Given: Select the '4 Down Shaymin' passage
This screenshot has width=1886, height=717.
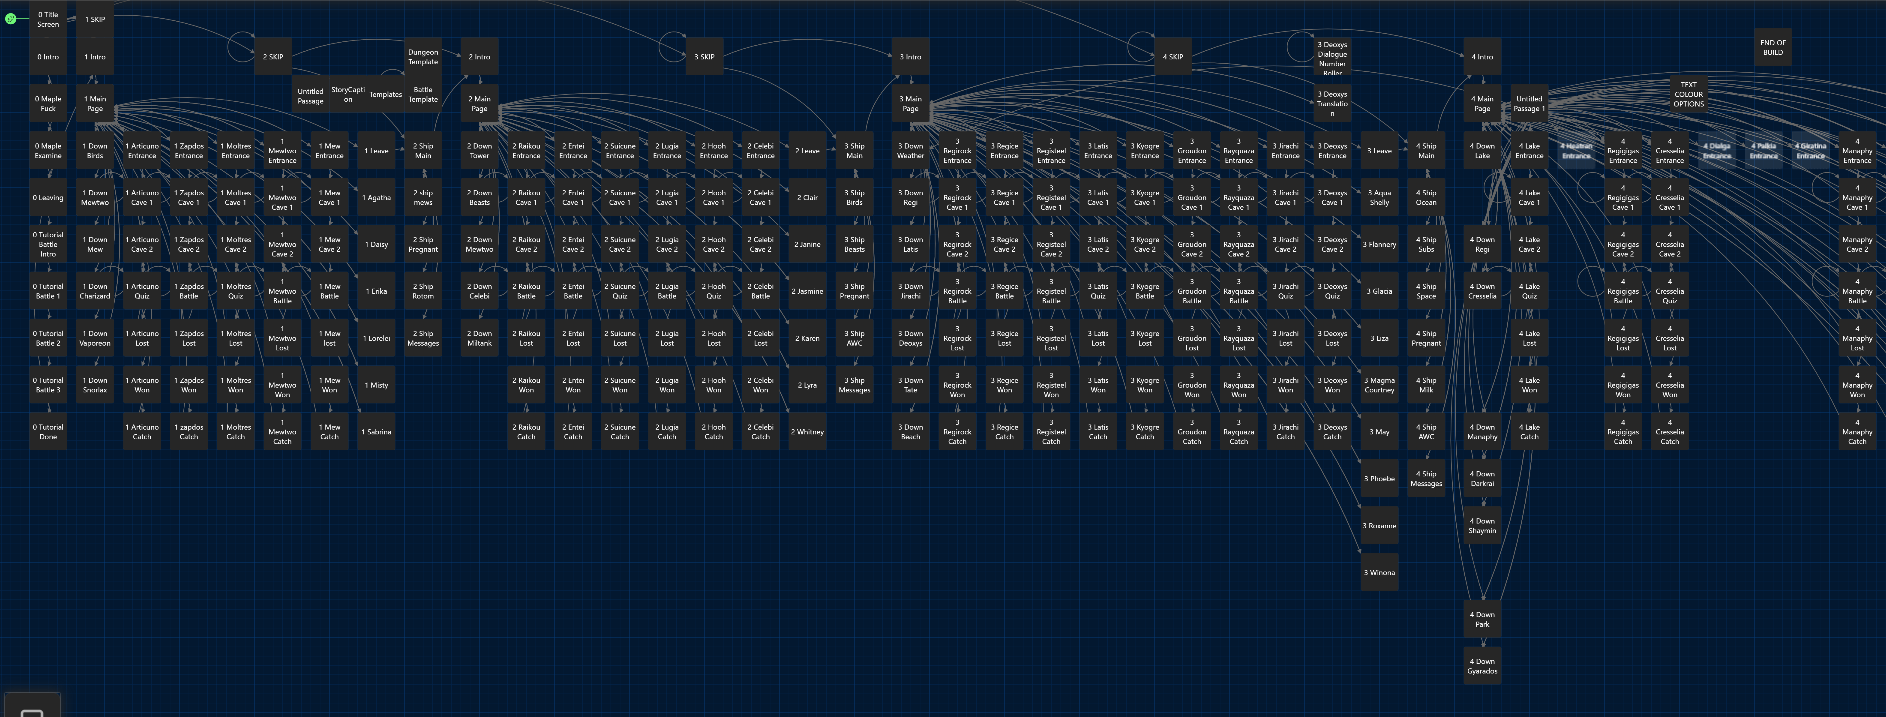Looking at the screenshot, I should coord(1483,526).
